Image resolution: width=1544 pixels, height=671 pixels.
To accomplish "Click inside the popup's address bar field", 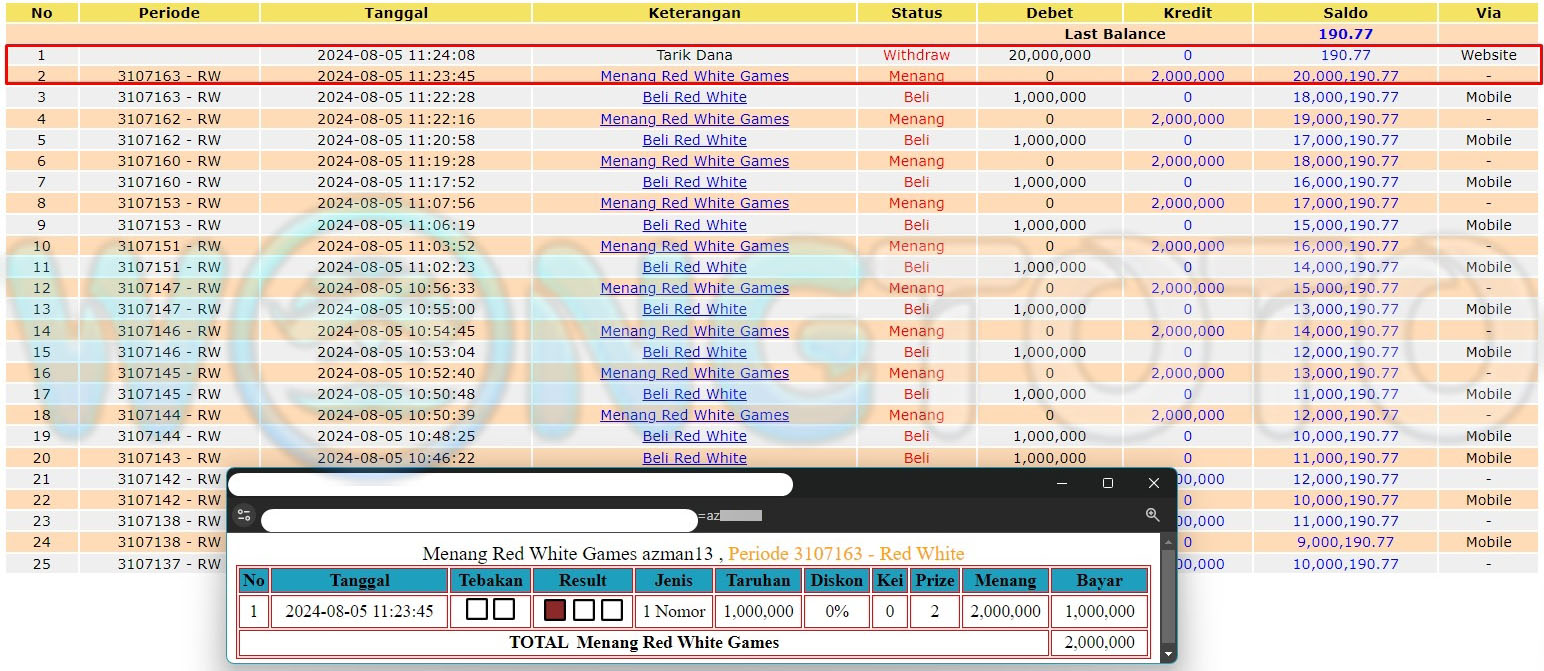I will 480,520.
